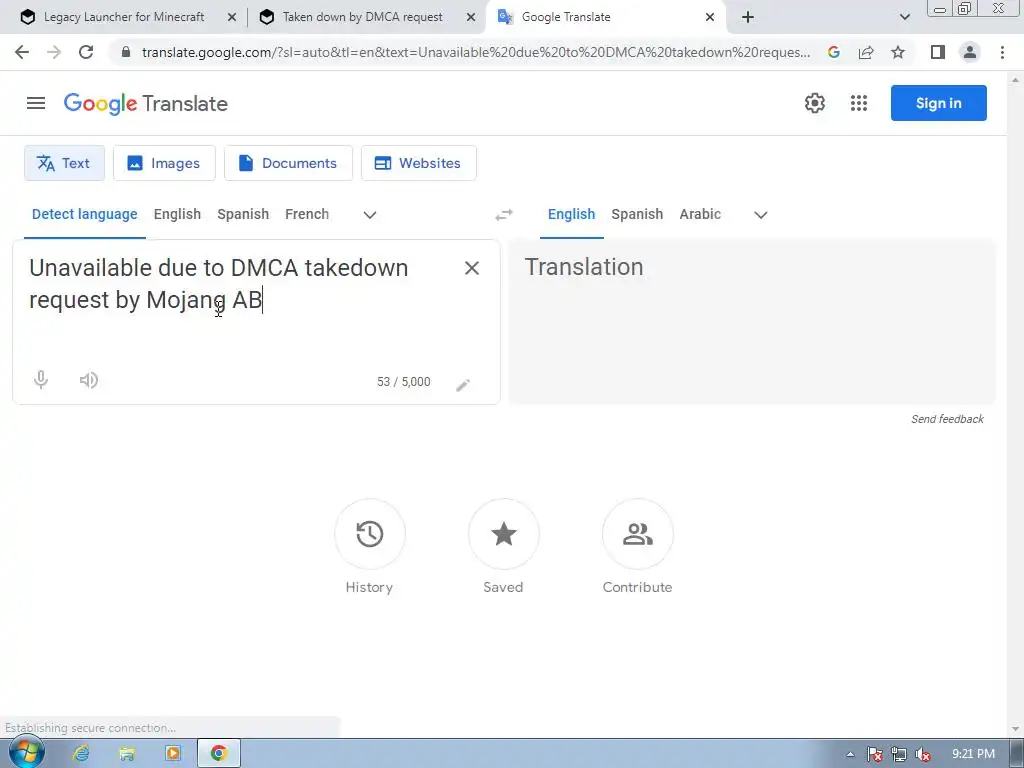Launch Internet Explorer from the taskbar
The height and width of the screenshot is (768, 1024).
click(81, 754)
